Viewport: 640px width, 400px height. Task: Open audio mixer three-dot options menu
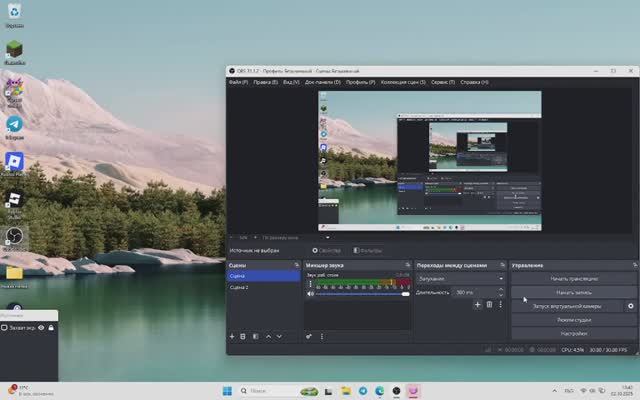(321, 336)
